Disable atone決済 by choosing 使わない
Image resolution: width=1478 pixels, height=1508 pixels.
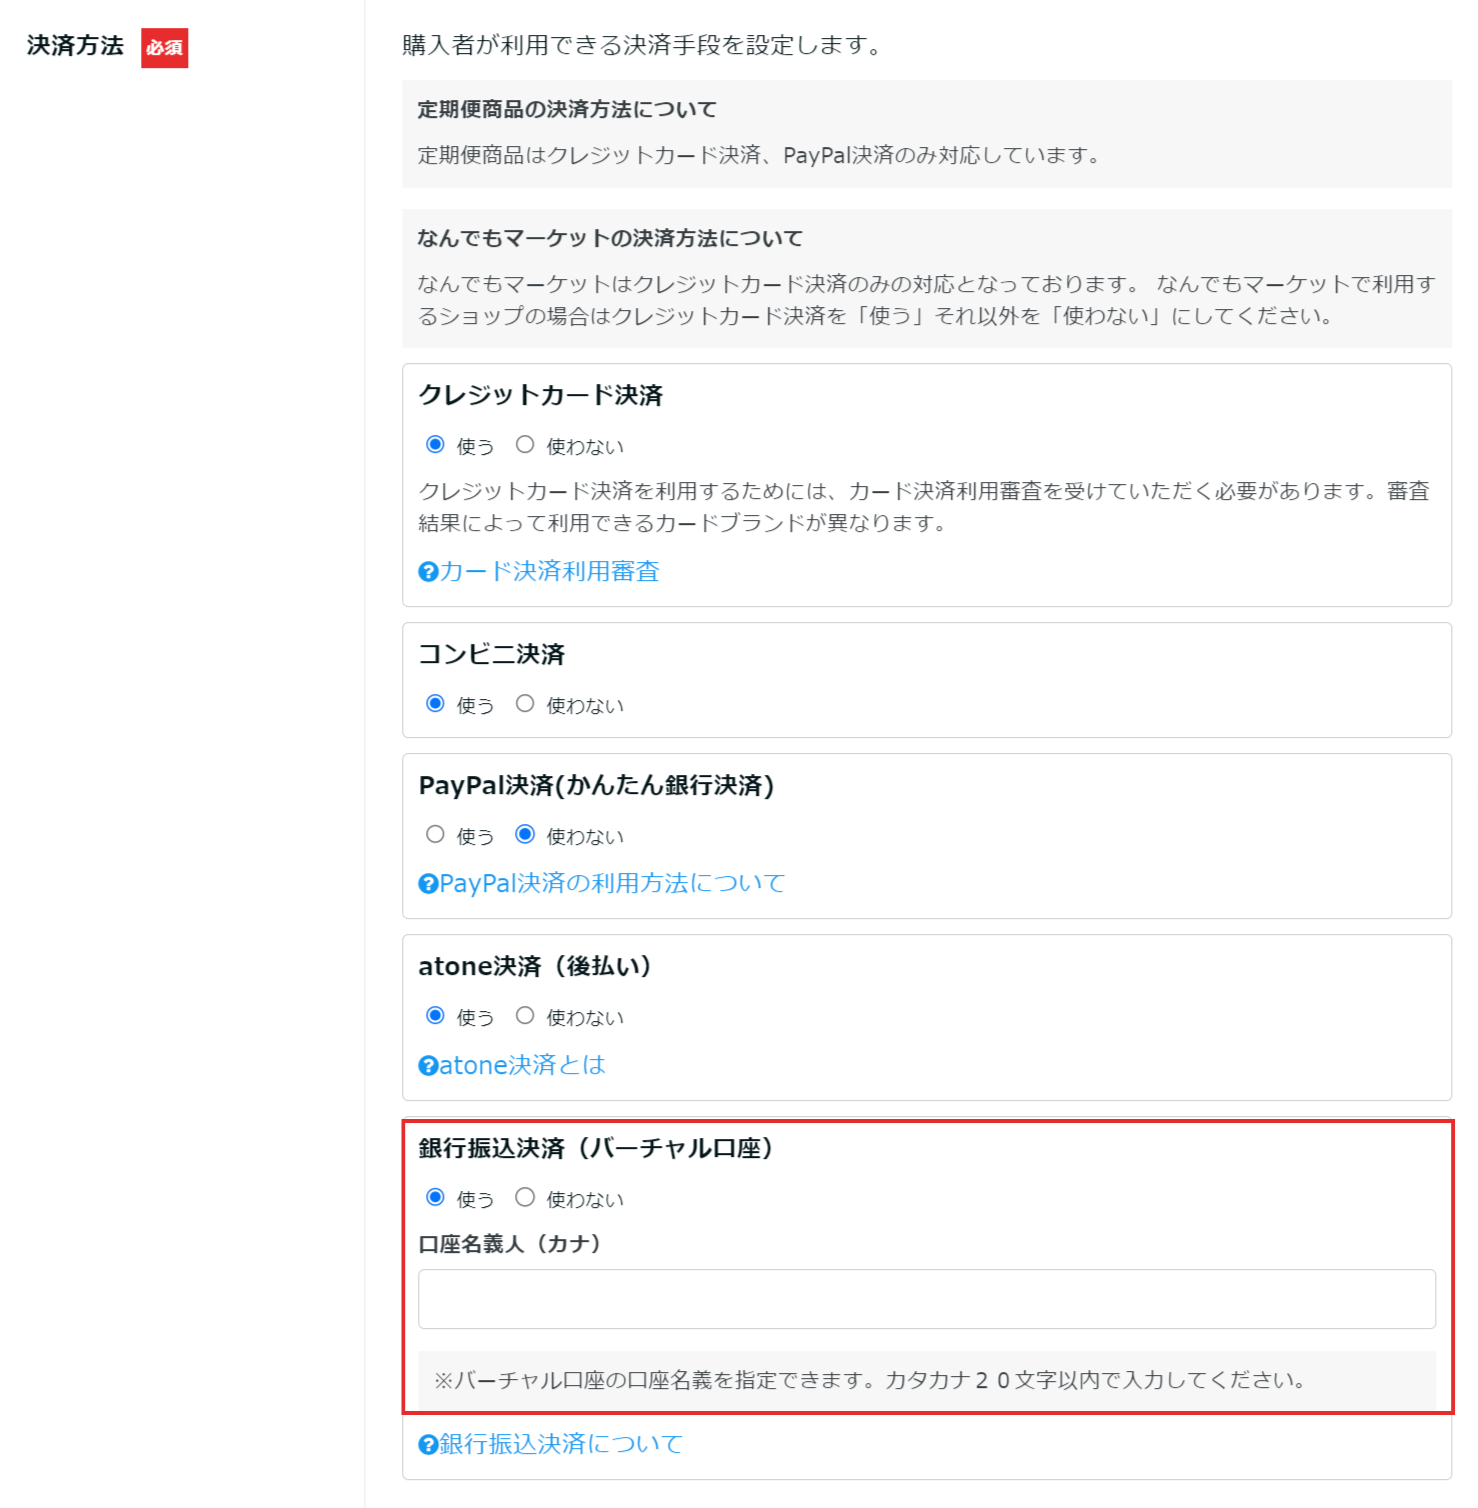coord(525,1016)
